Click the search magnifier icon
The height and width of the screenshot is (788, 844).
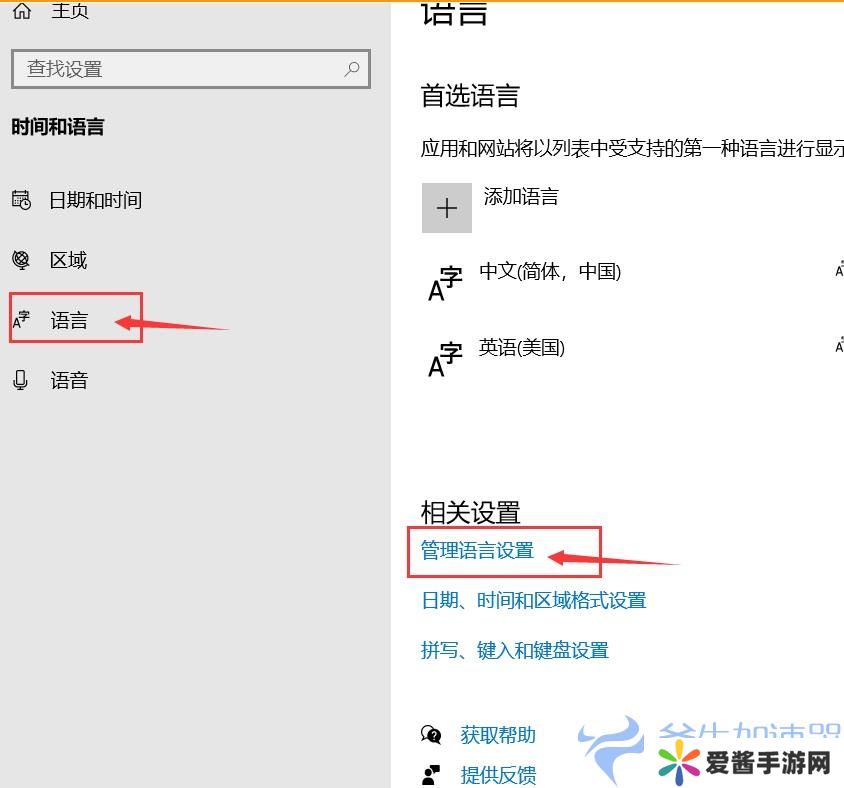[x=351, y=69]
